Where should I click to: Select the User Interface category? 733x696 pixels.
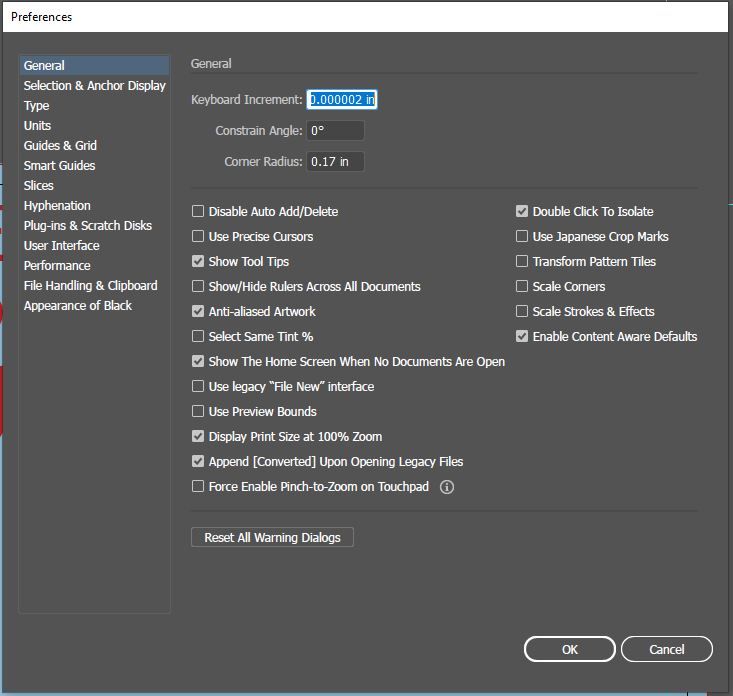coord(62,246)
